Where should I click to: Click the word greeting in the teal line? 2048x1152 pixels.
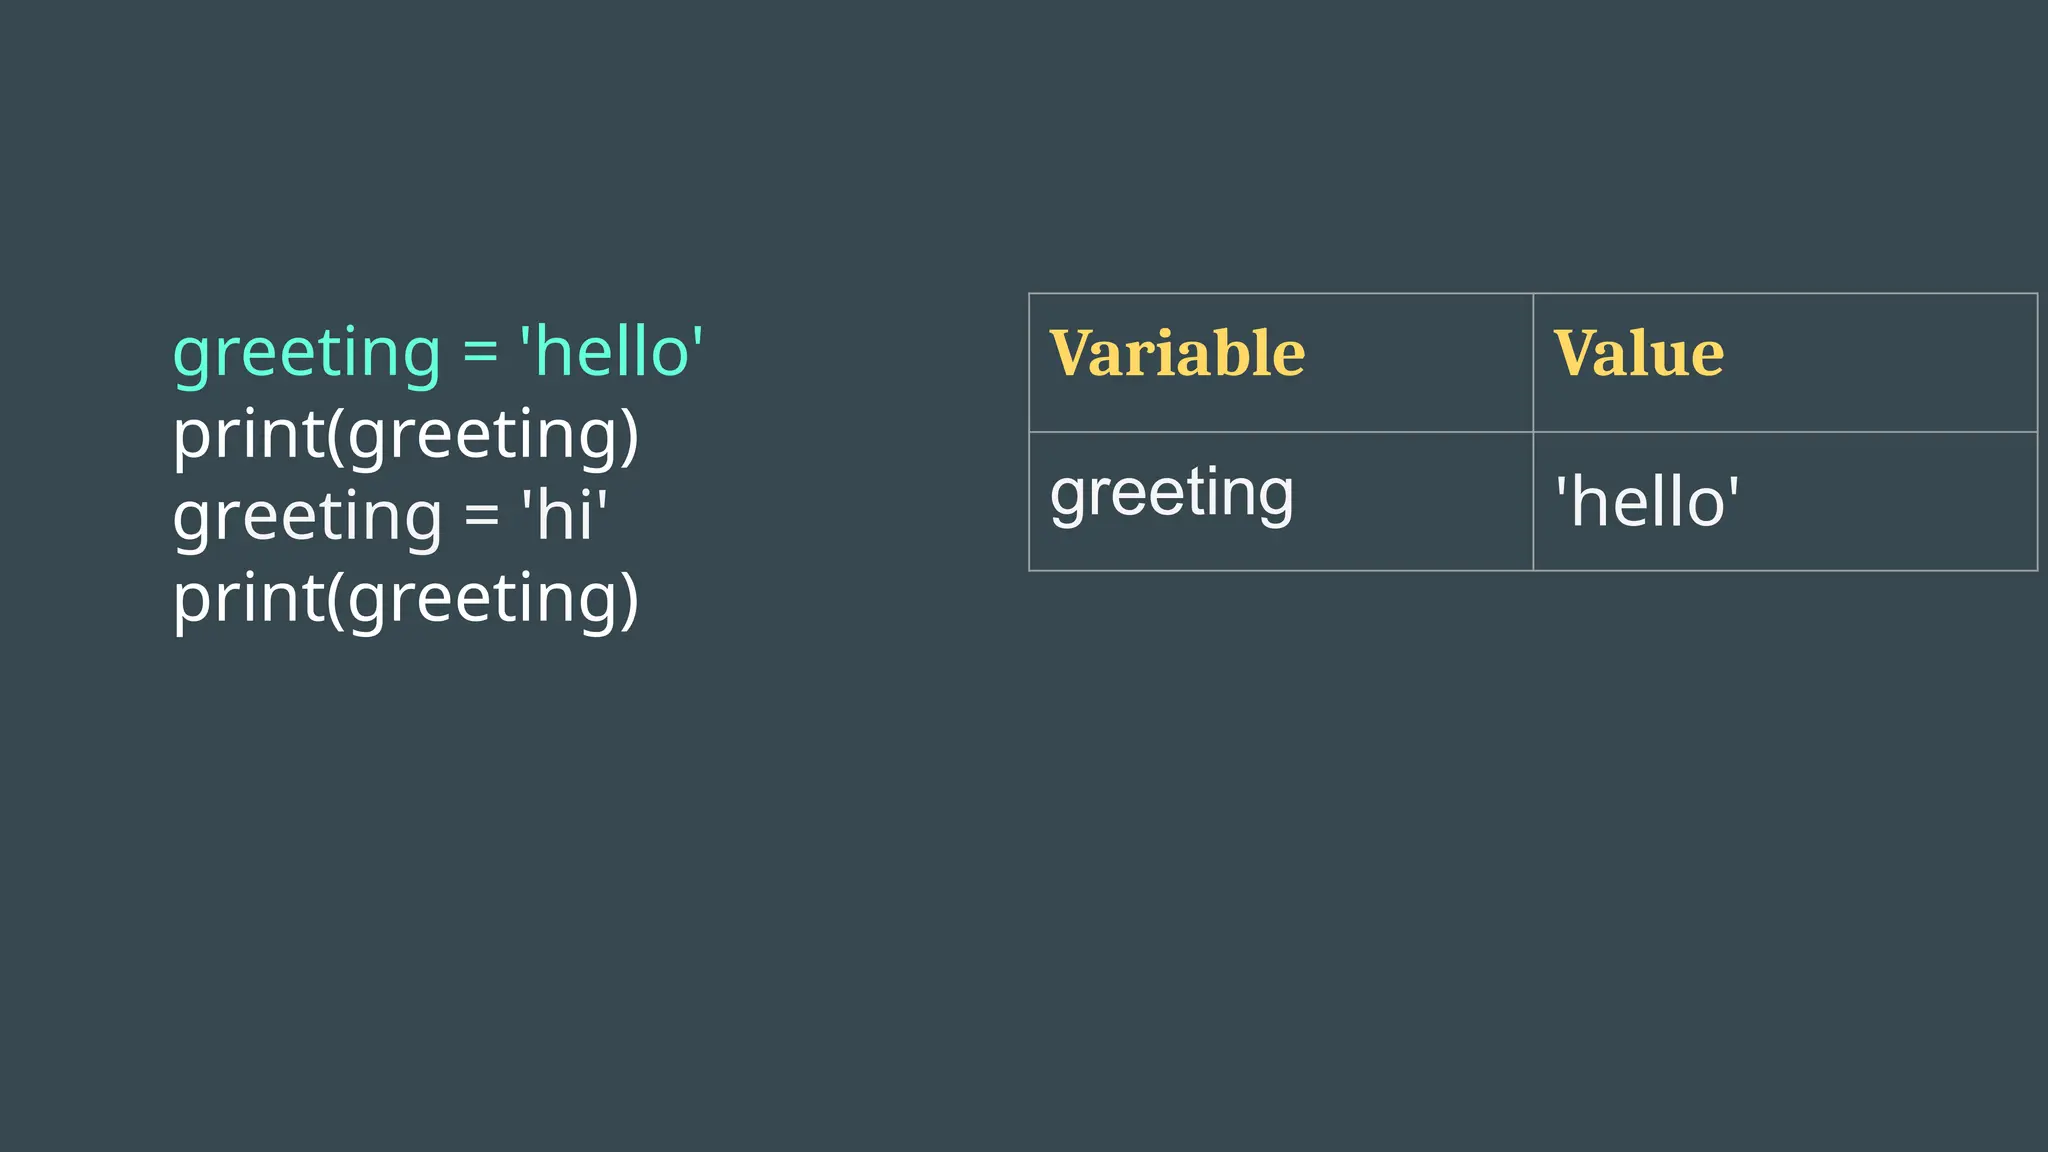coord(306,355)
